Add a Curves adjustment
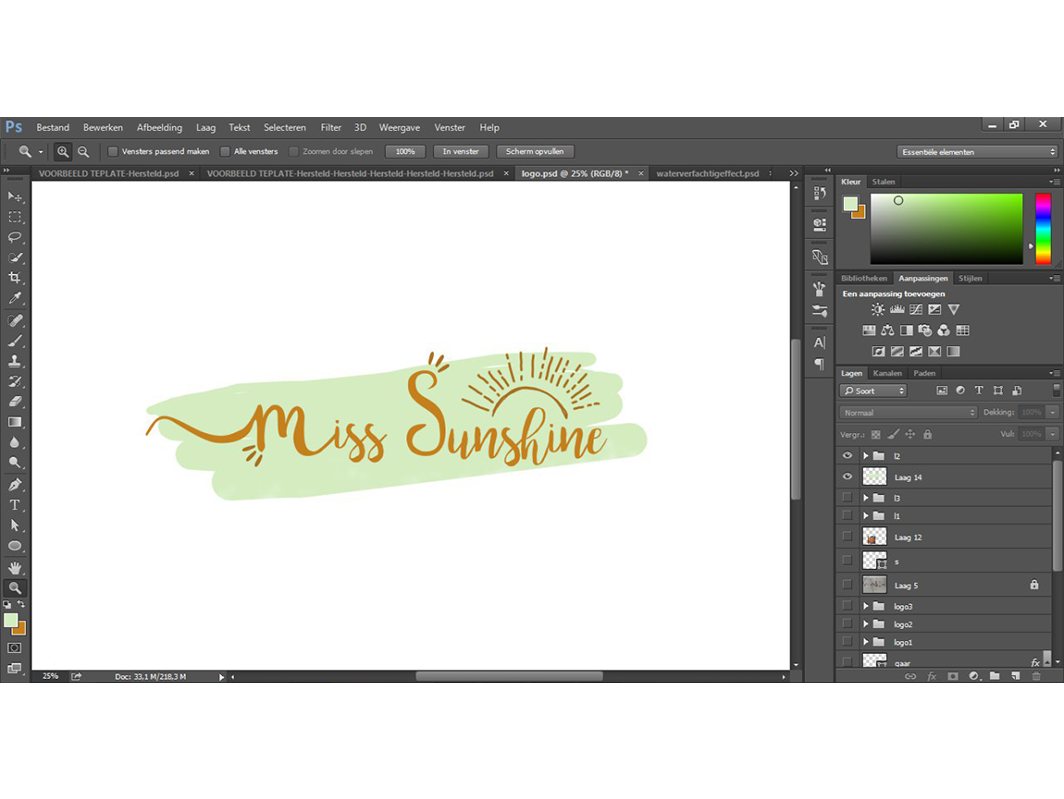 pyautogui.click(x=916, y=310)
